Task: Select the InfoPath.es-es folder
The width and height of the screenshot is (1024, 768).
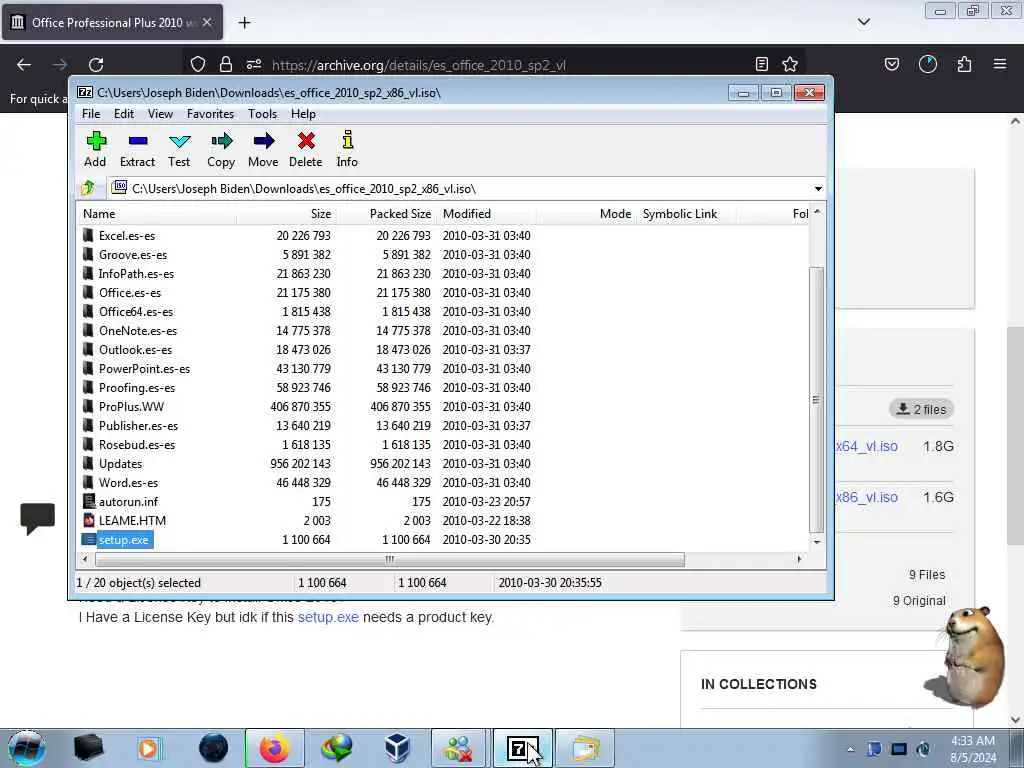Action: 136,274
